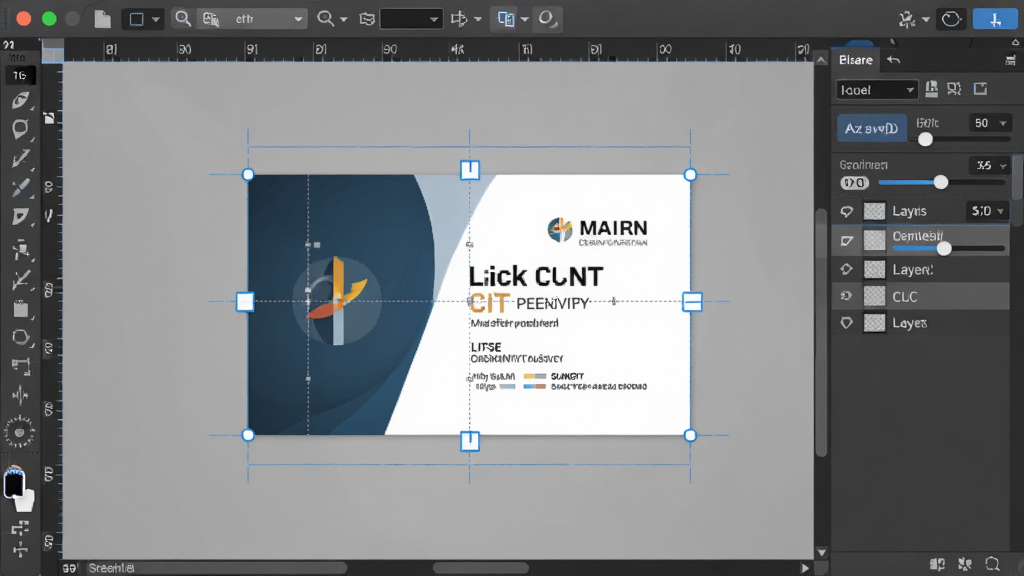This screenshot has height=576, width=1024.
Task: Click the 'Az awD' blue button
Action: pos(872,128)
